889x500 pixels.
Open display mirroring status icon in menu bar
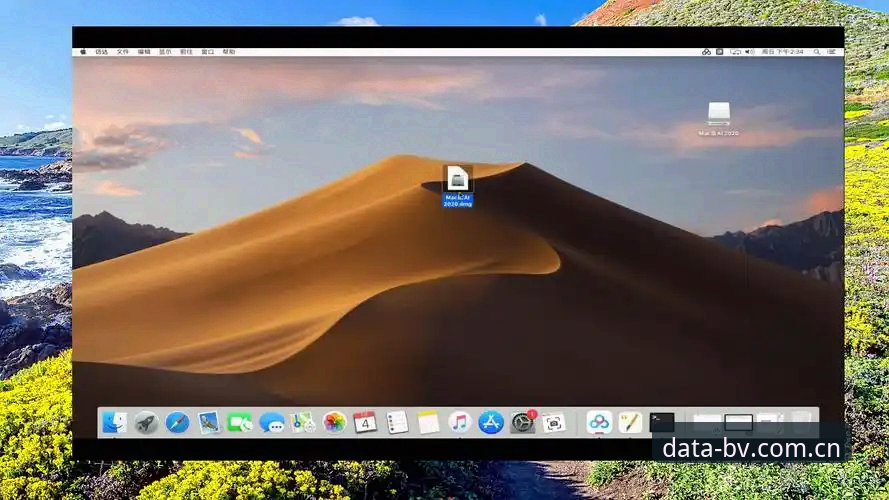click(x=735, y=52)
